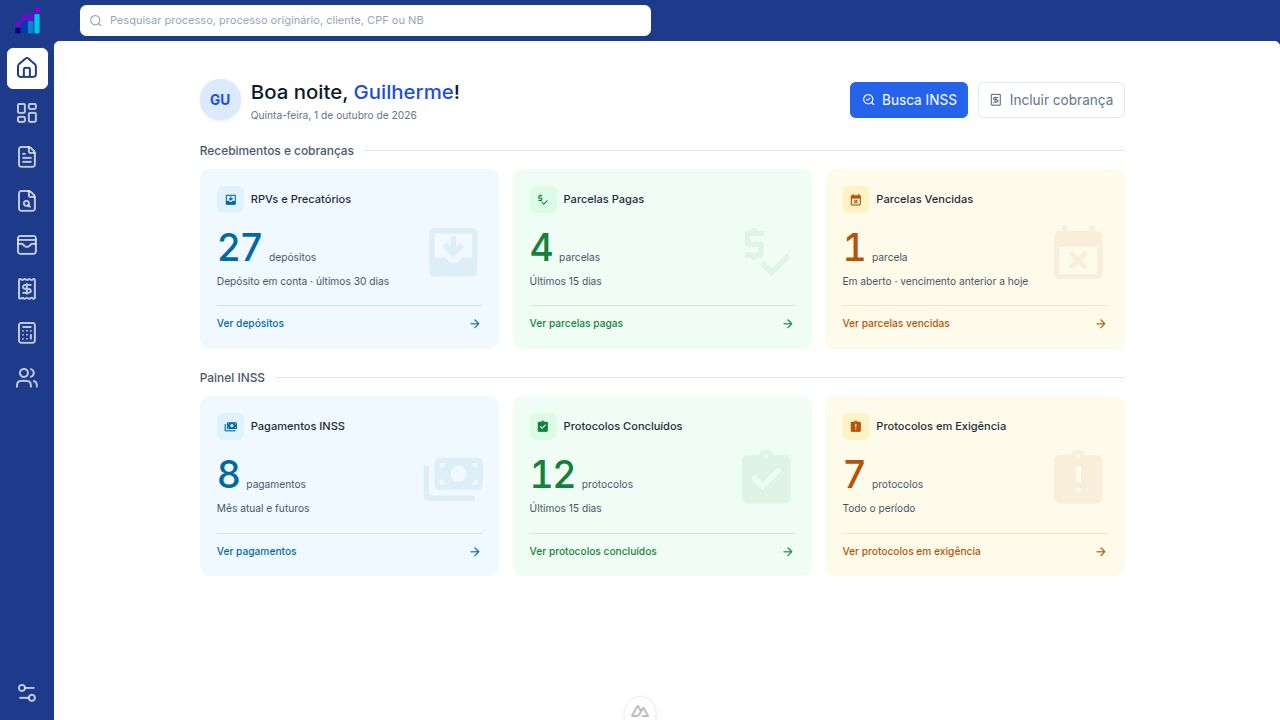Click the Parcelas Pagas card icon
This screenshot has height=720, width=1280.
coord(543,199)
